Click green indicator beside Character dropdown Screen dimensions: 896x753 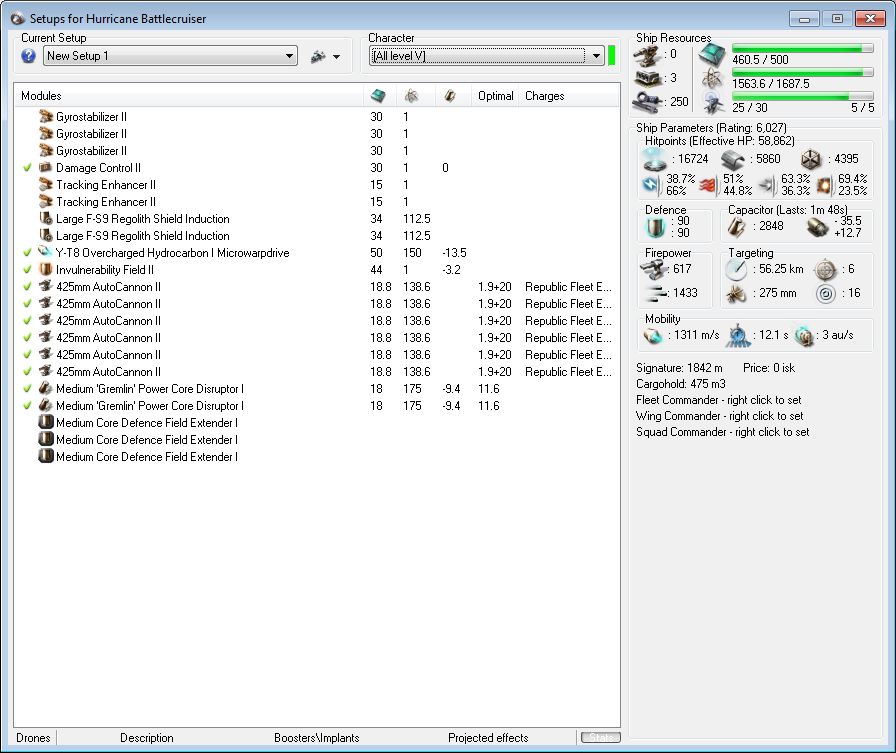pyautogui.click(x=611, y=55)
